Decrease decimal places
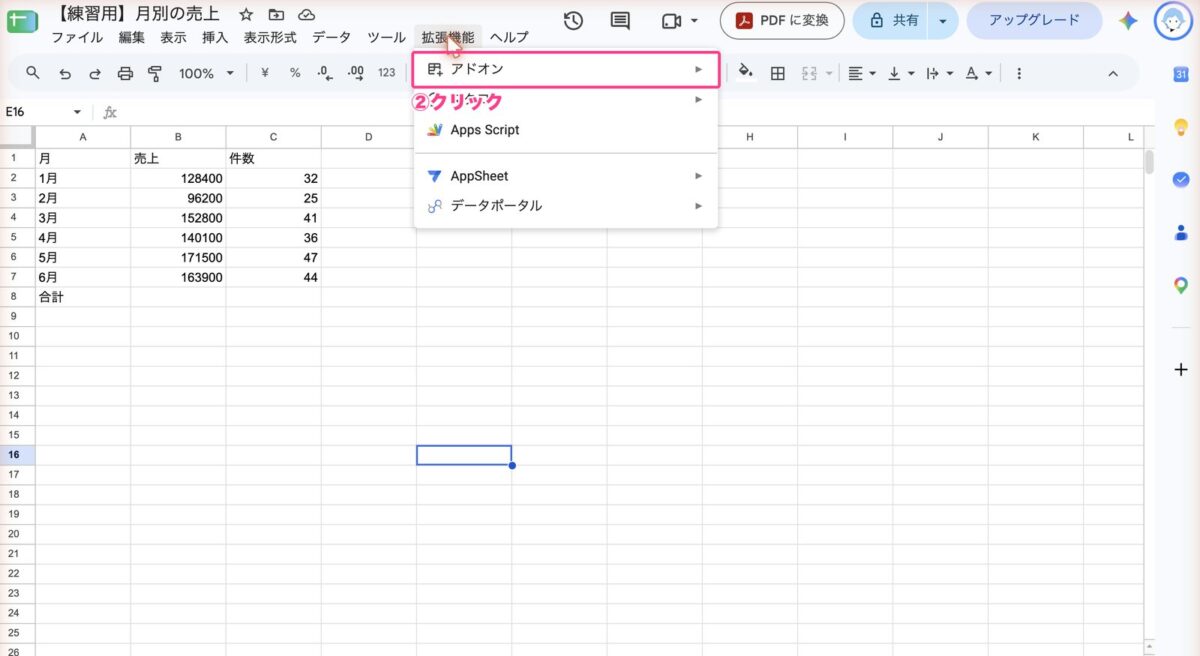Viewport: 1200px width, 656px height. coord(324,73)
